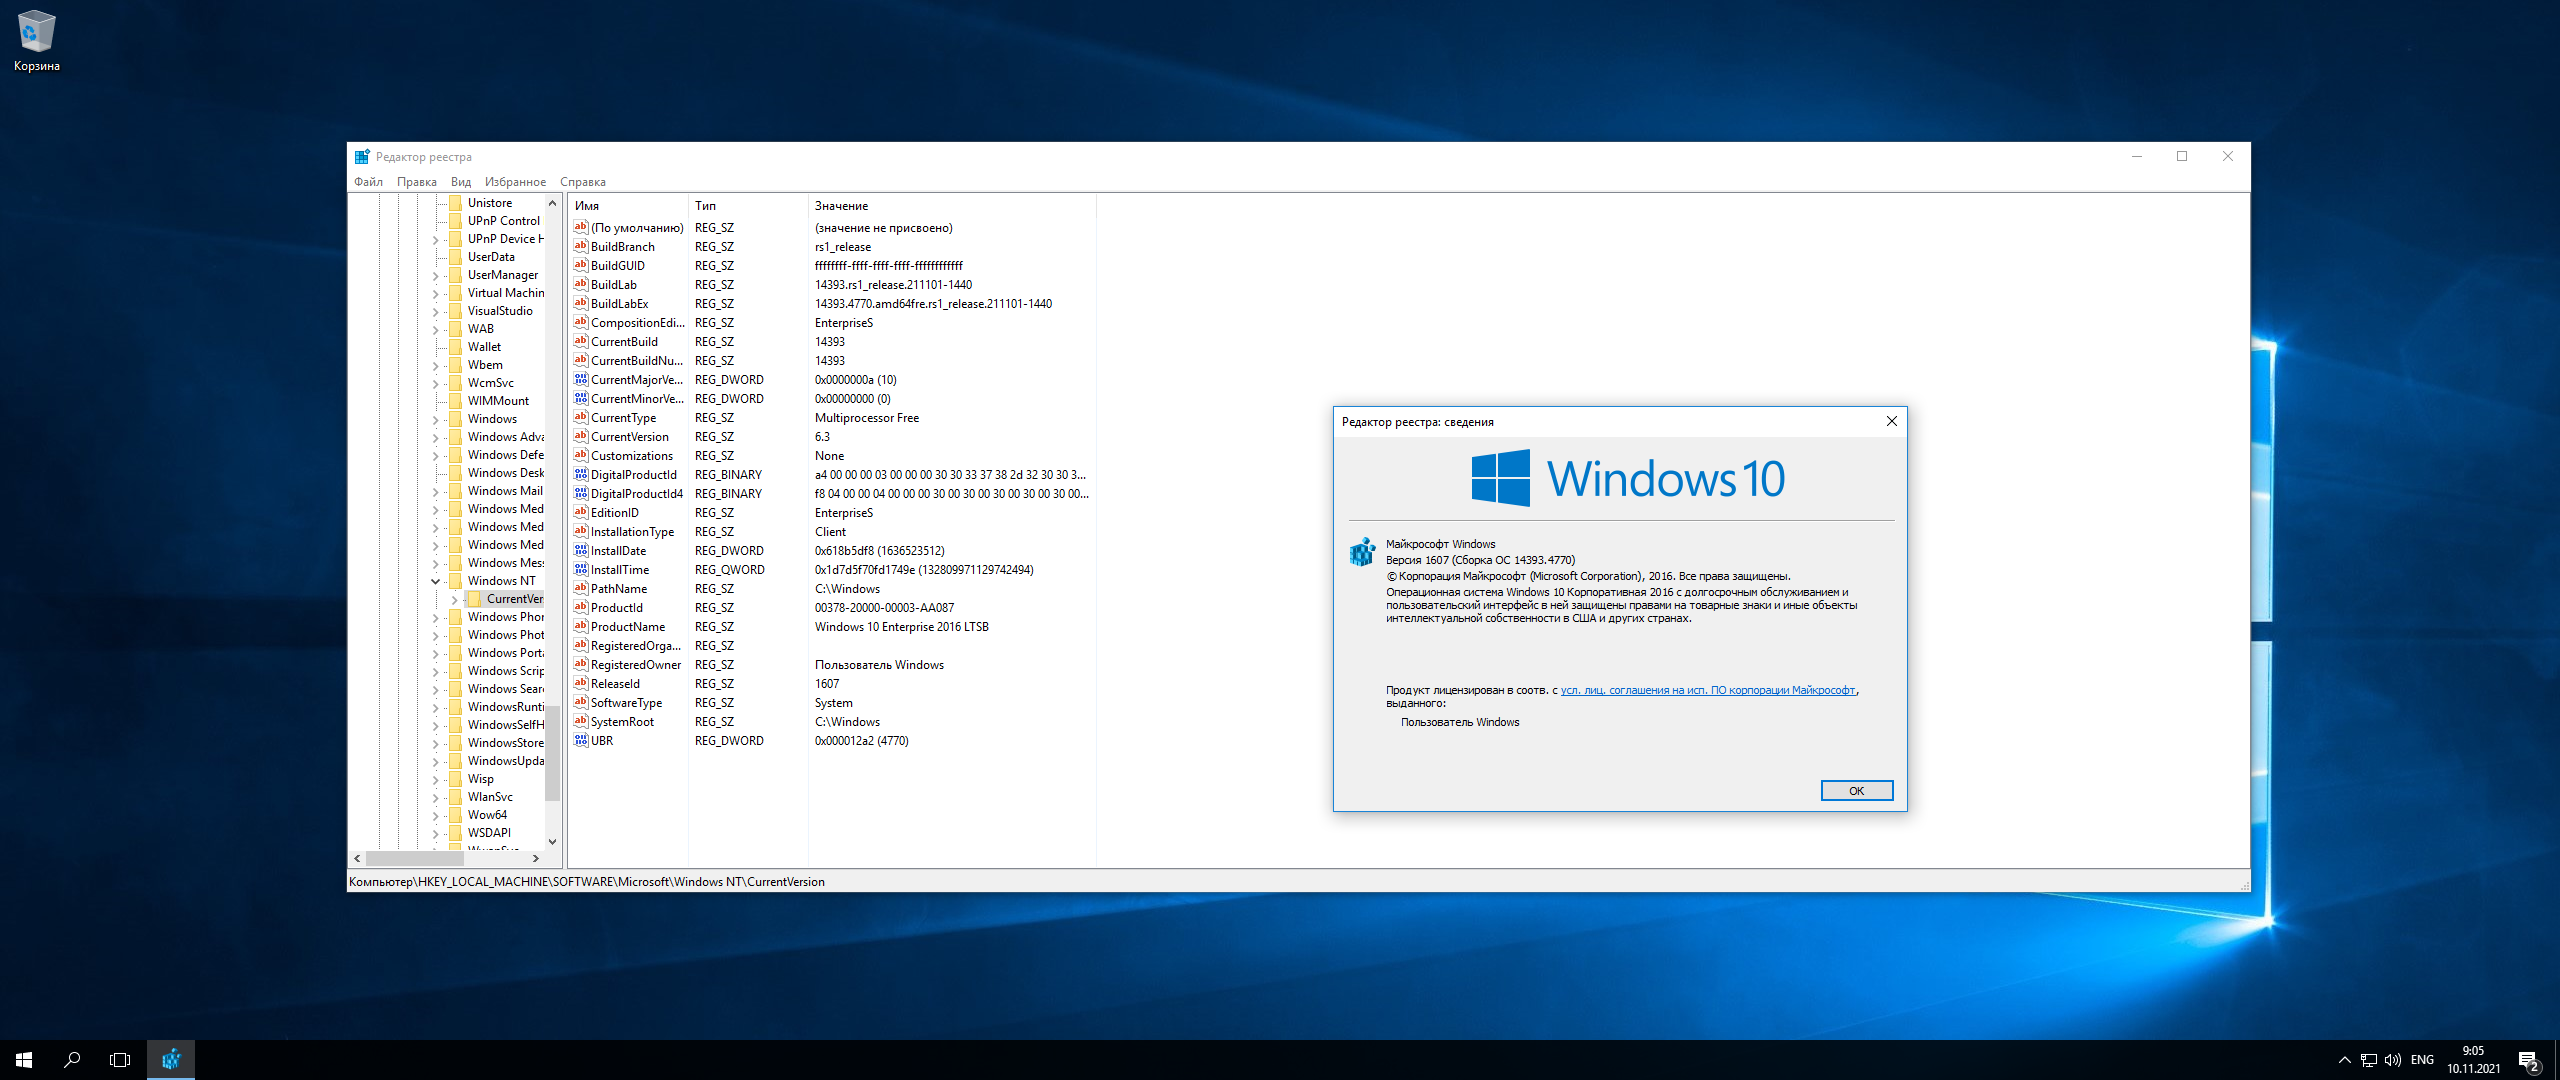Expand the UPnP Device Host node

[435, 239]
